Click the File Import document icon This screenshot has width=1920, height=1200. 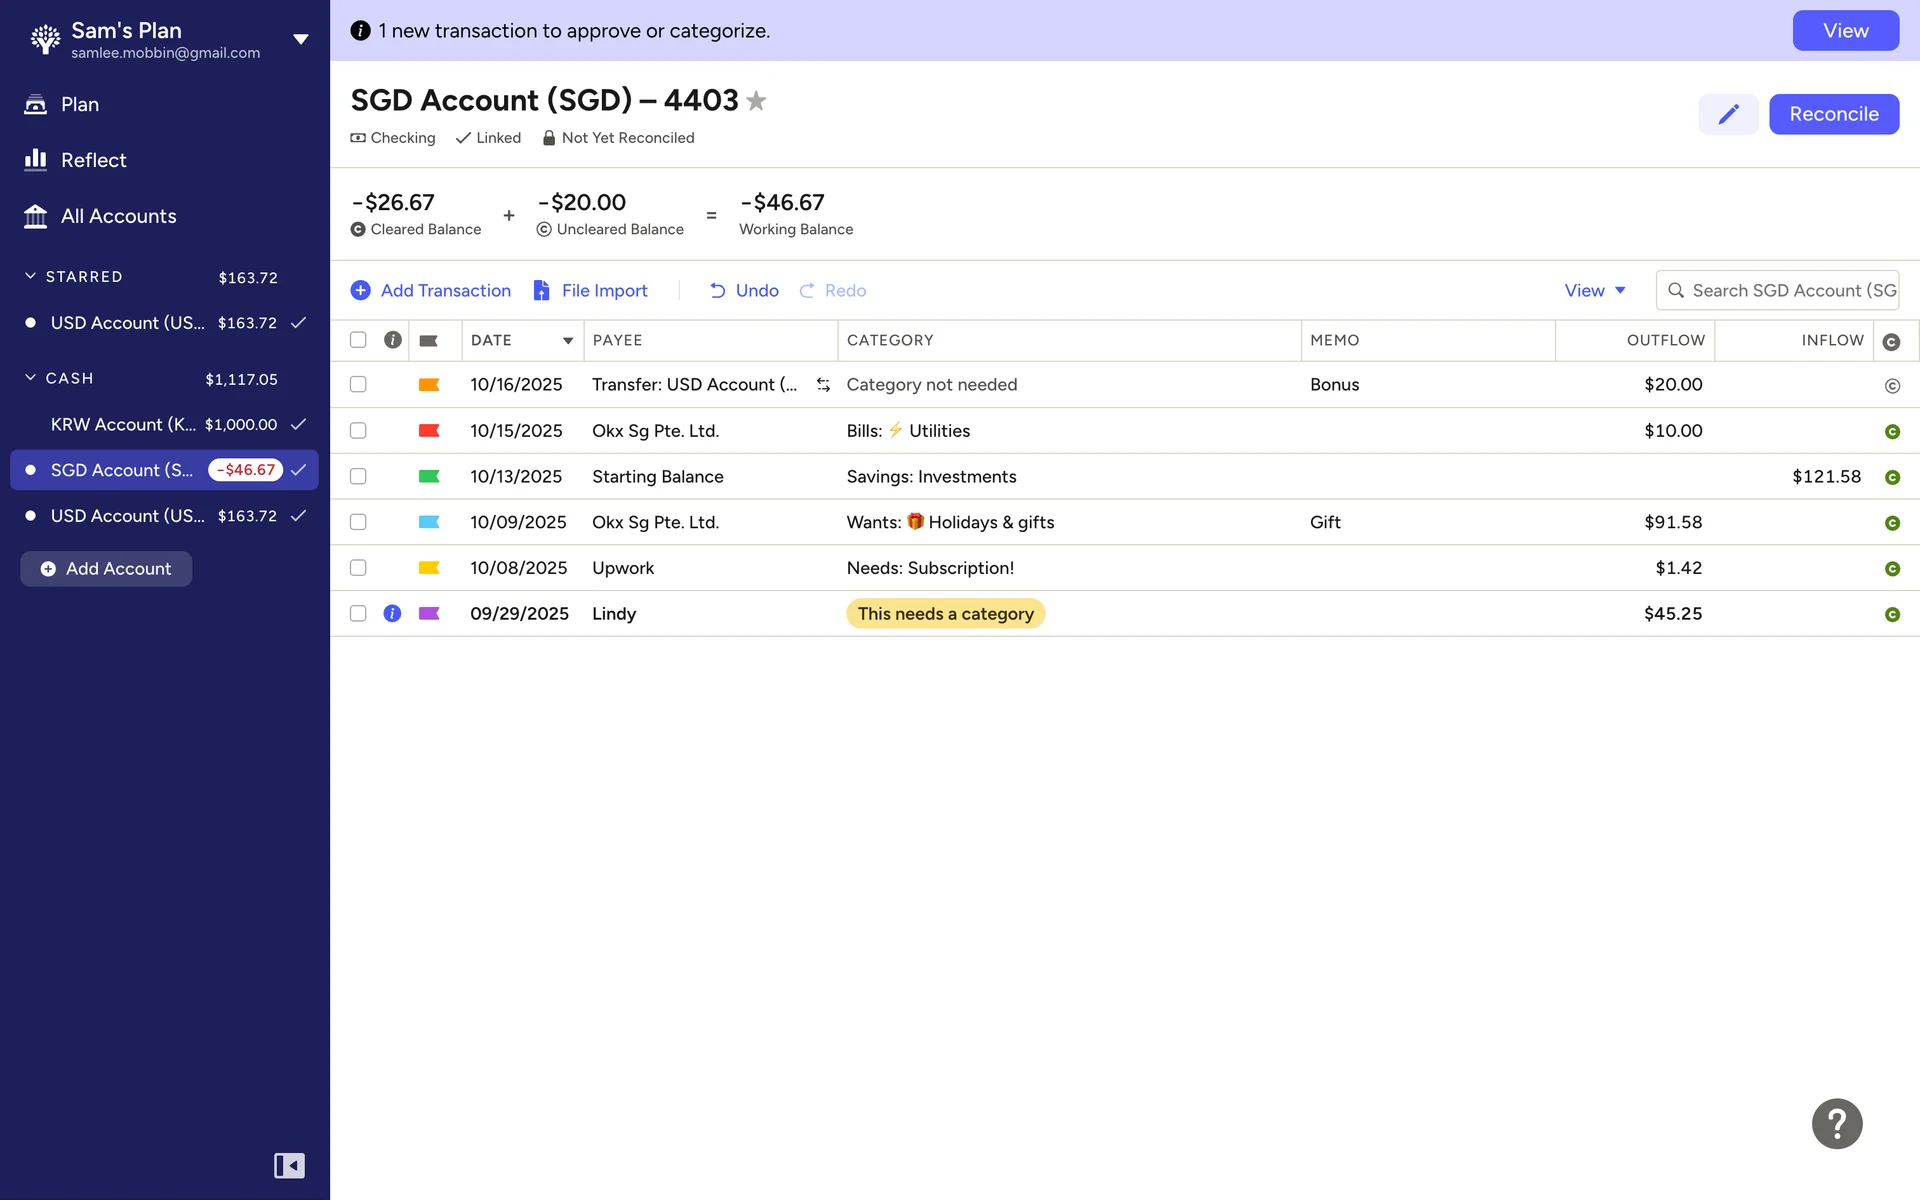click(x=541, y=290)
